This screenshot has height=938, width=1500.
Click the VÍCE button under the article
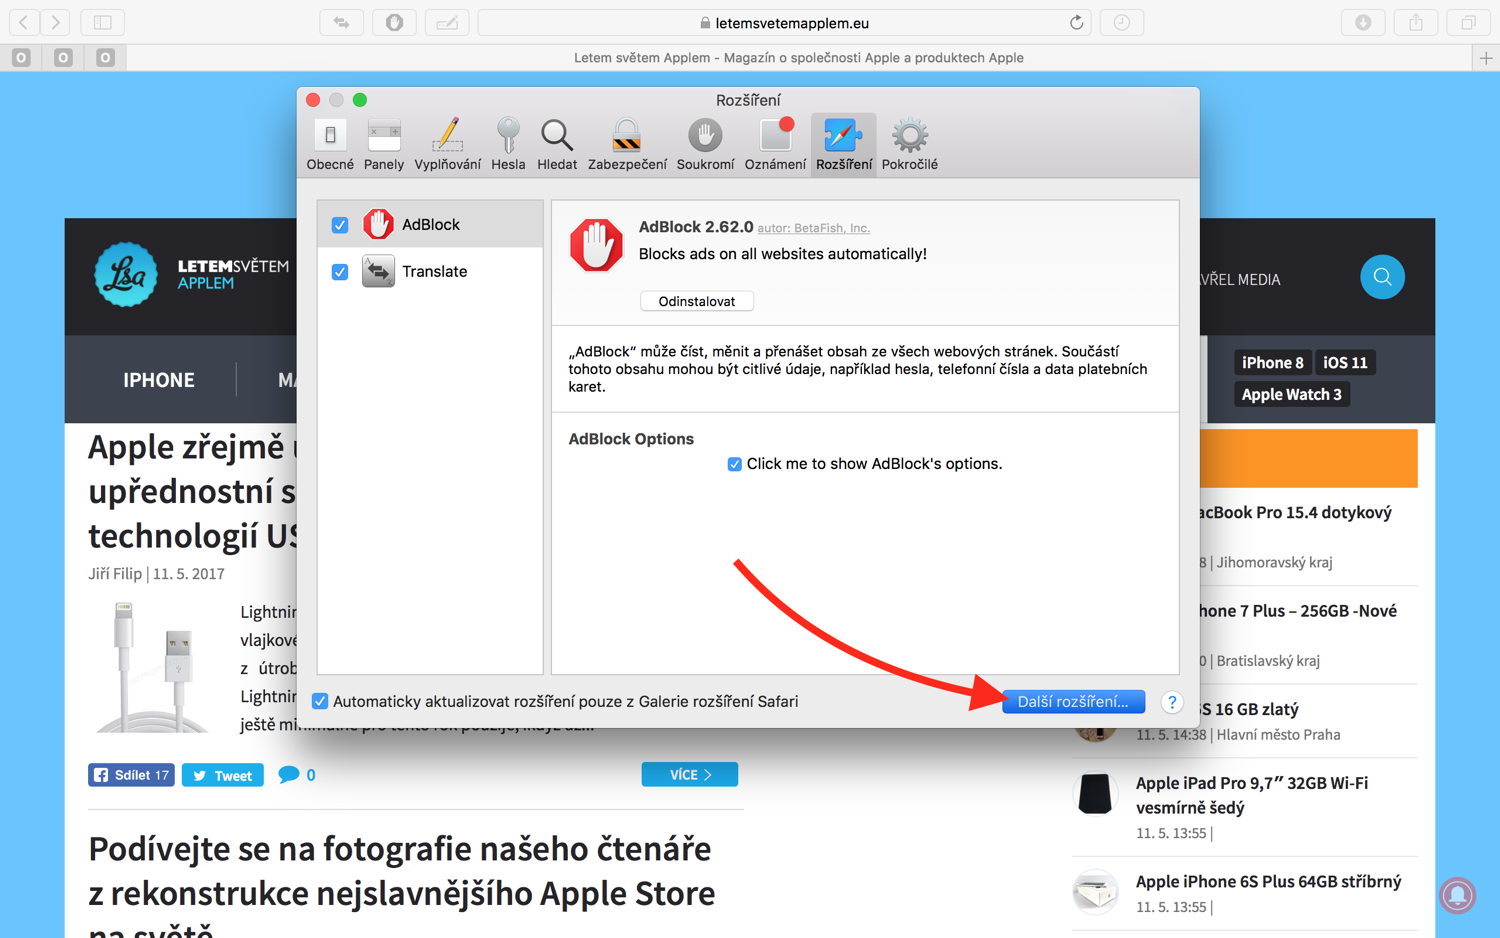point(690,775)
